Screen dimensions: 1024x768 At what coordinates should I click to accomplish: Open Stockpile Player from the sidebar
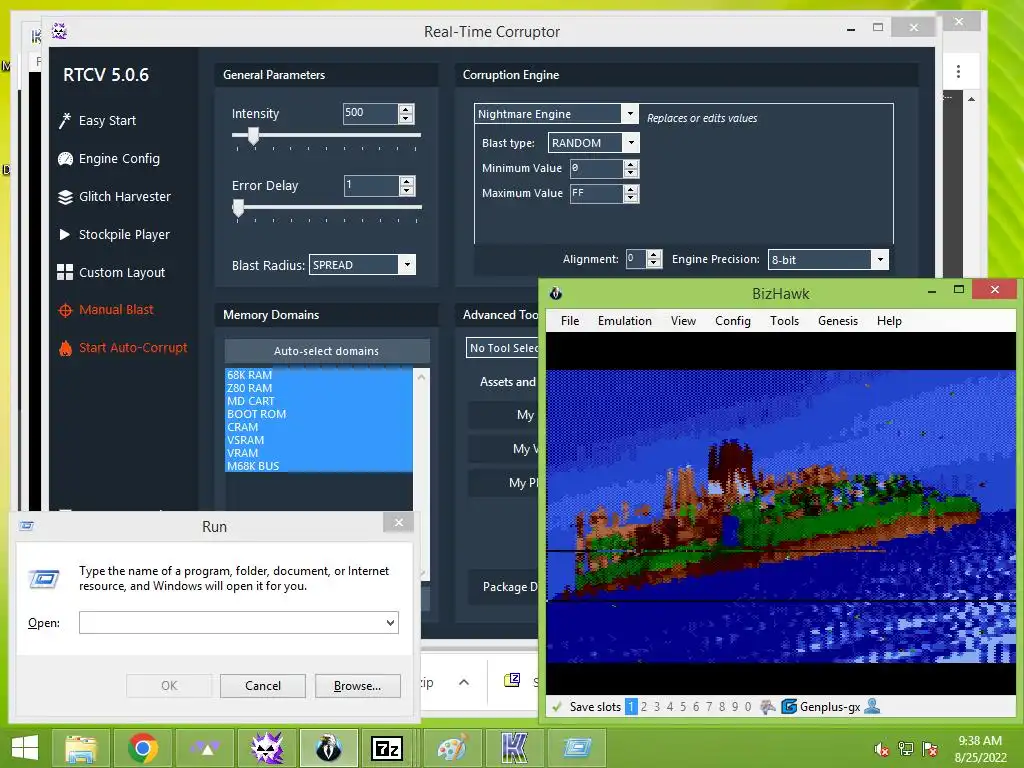(x=114, y=234)
